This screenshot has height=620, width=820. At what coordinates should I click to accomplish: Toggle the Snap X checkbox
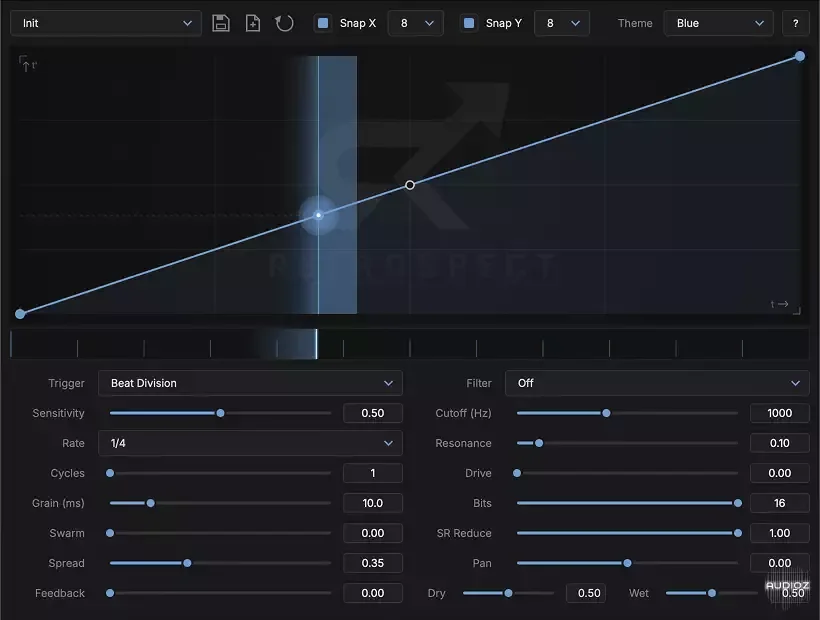[x=323, y=23]
